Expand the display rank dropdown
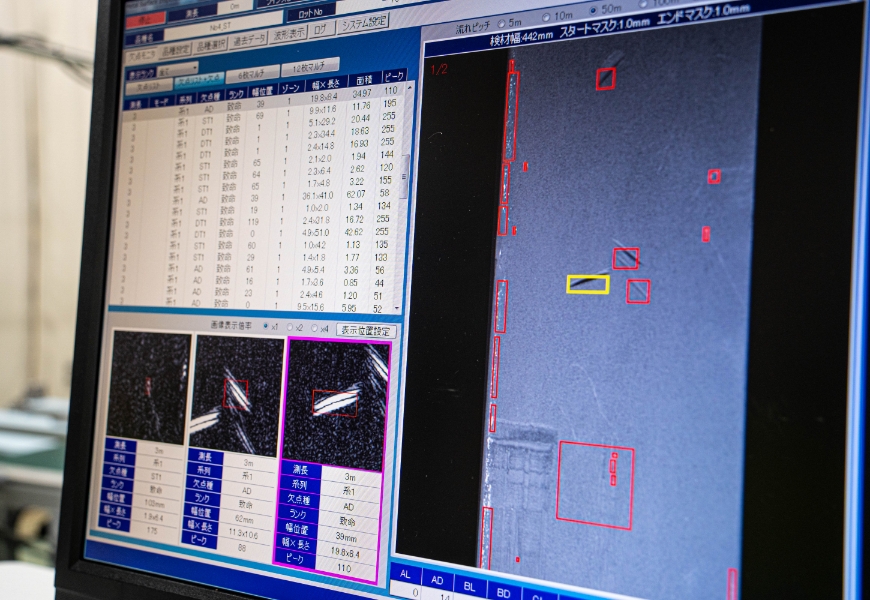 coord(177,71)
